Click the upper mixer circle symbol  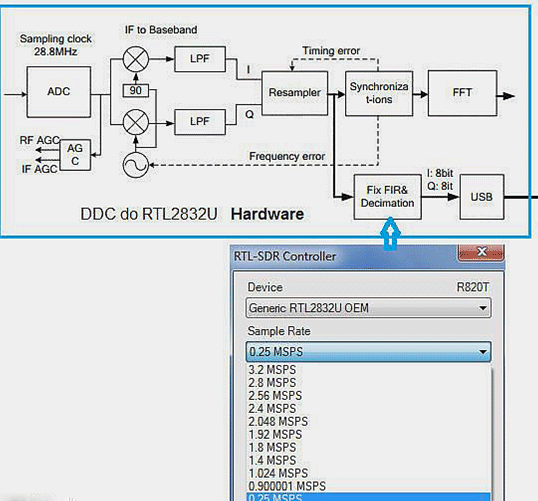click(136, 59)
